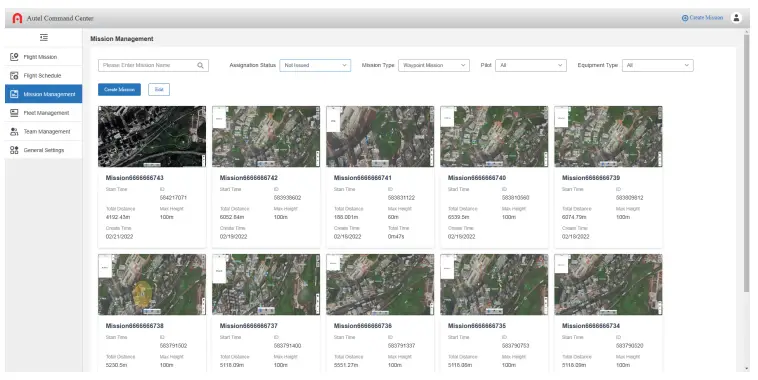Click total time value 0m47s
The height and width of the screenshot is (380, 758).
(x=396, y=237)
